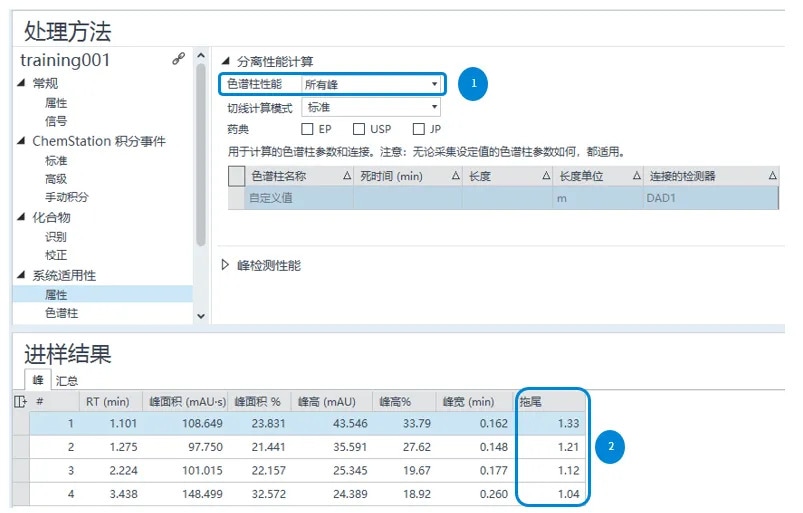Tick the USP pharmacopoeia checkbox
Viewport: 803px width, 513px height.
coord(358,129)
